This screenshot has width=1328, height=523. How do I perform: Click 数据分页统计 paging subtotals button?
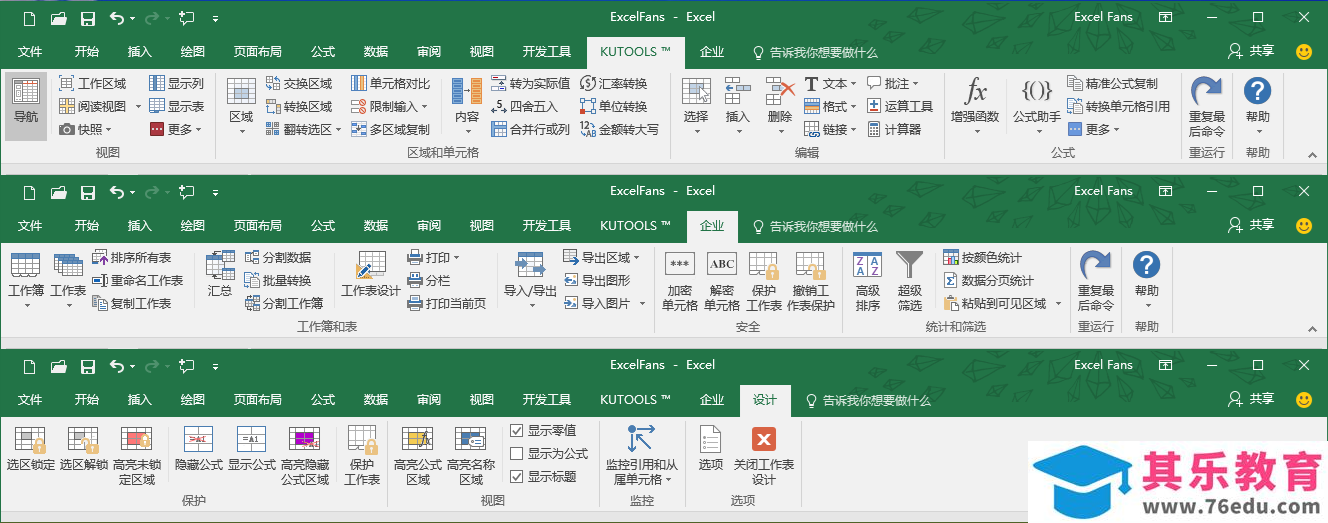pos(989,281)
